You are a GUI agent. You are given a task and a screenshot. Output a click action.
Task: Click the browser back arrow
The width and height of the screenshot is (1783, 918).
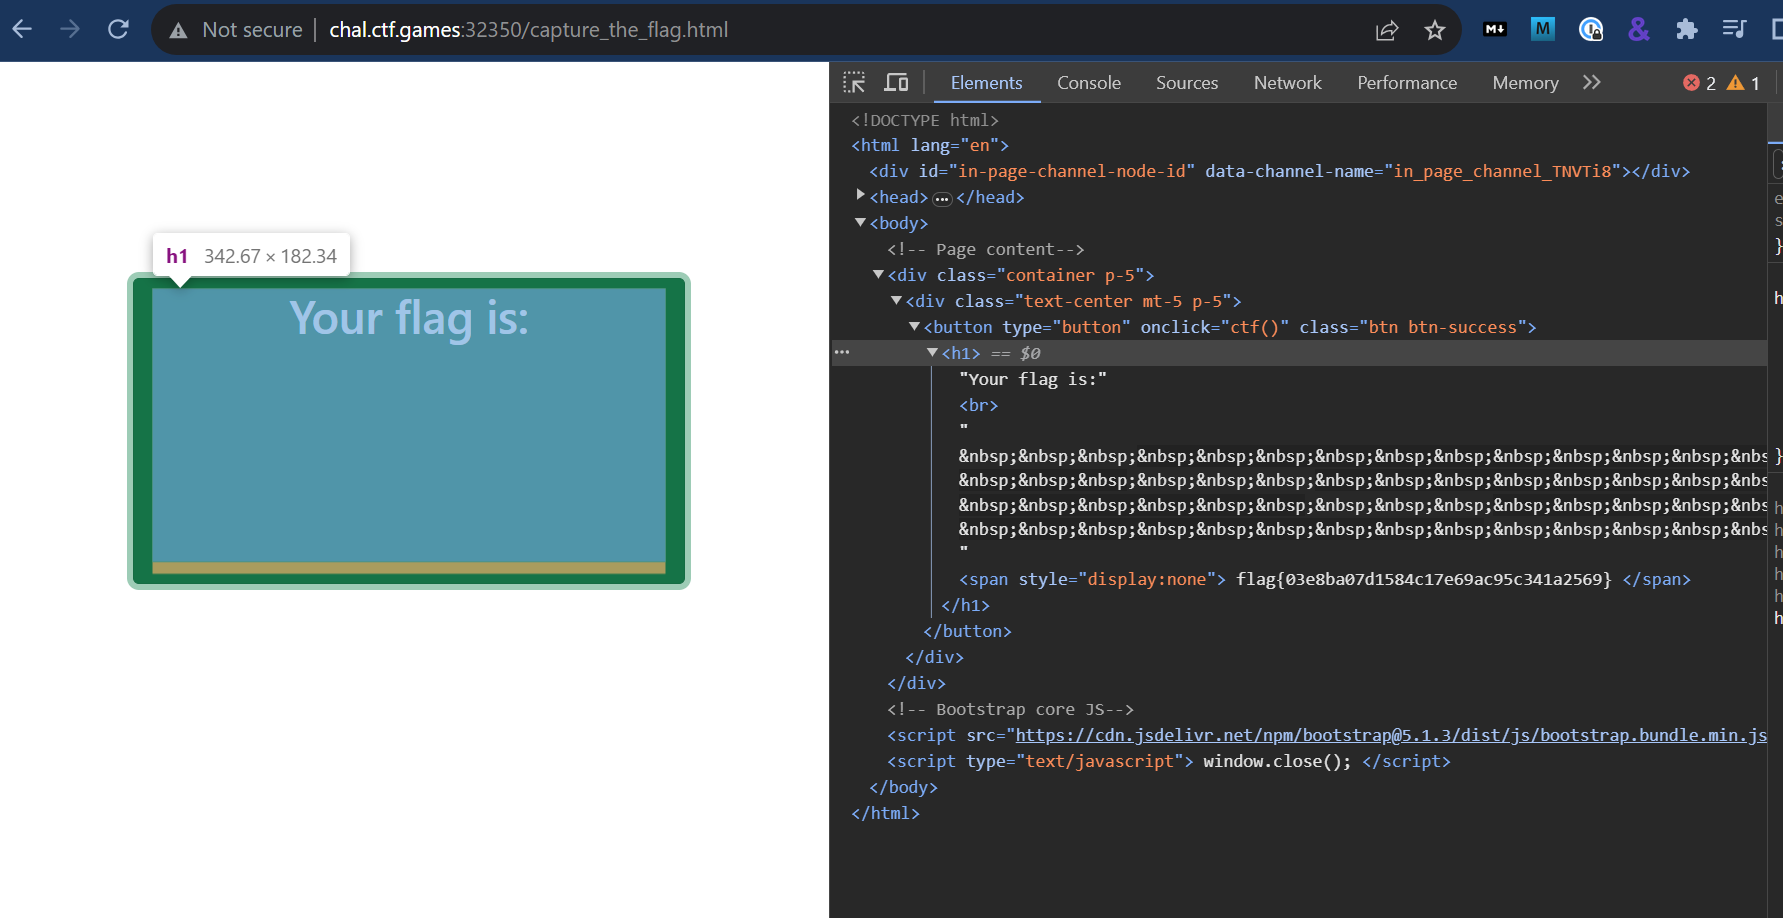click(x=22, y=30)
